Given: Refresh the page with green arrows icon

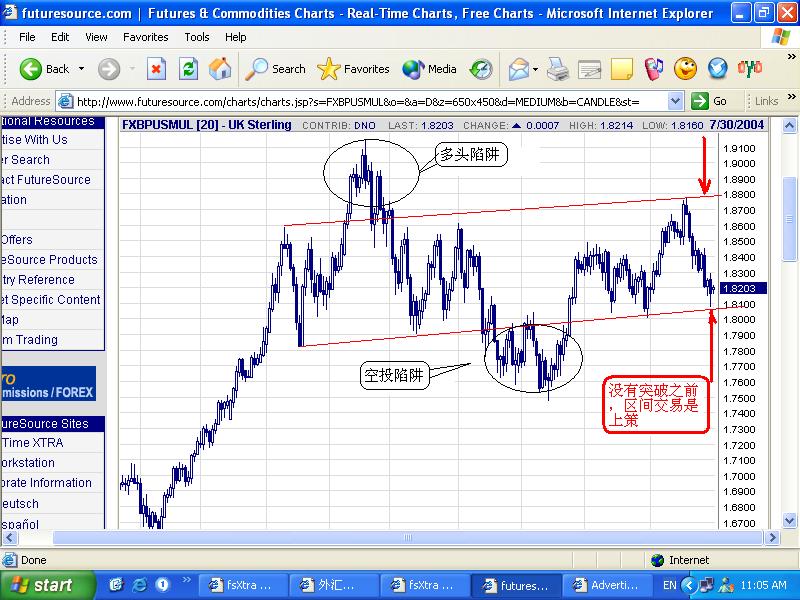Looking at the screenshot, I should pos(188,69).
